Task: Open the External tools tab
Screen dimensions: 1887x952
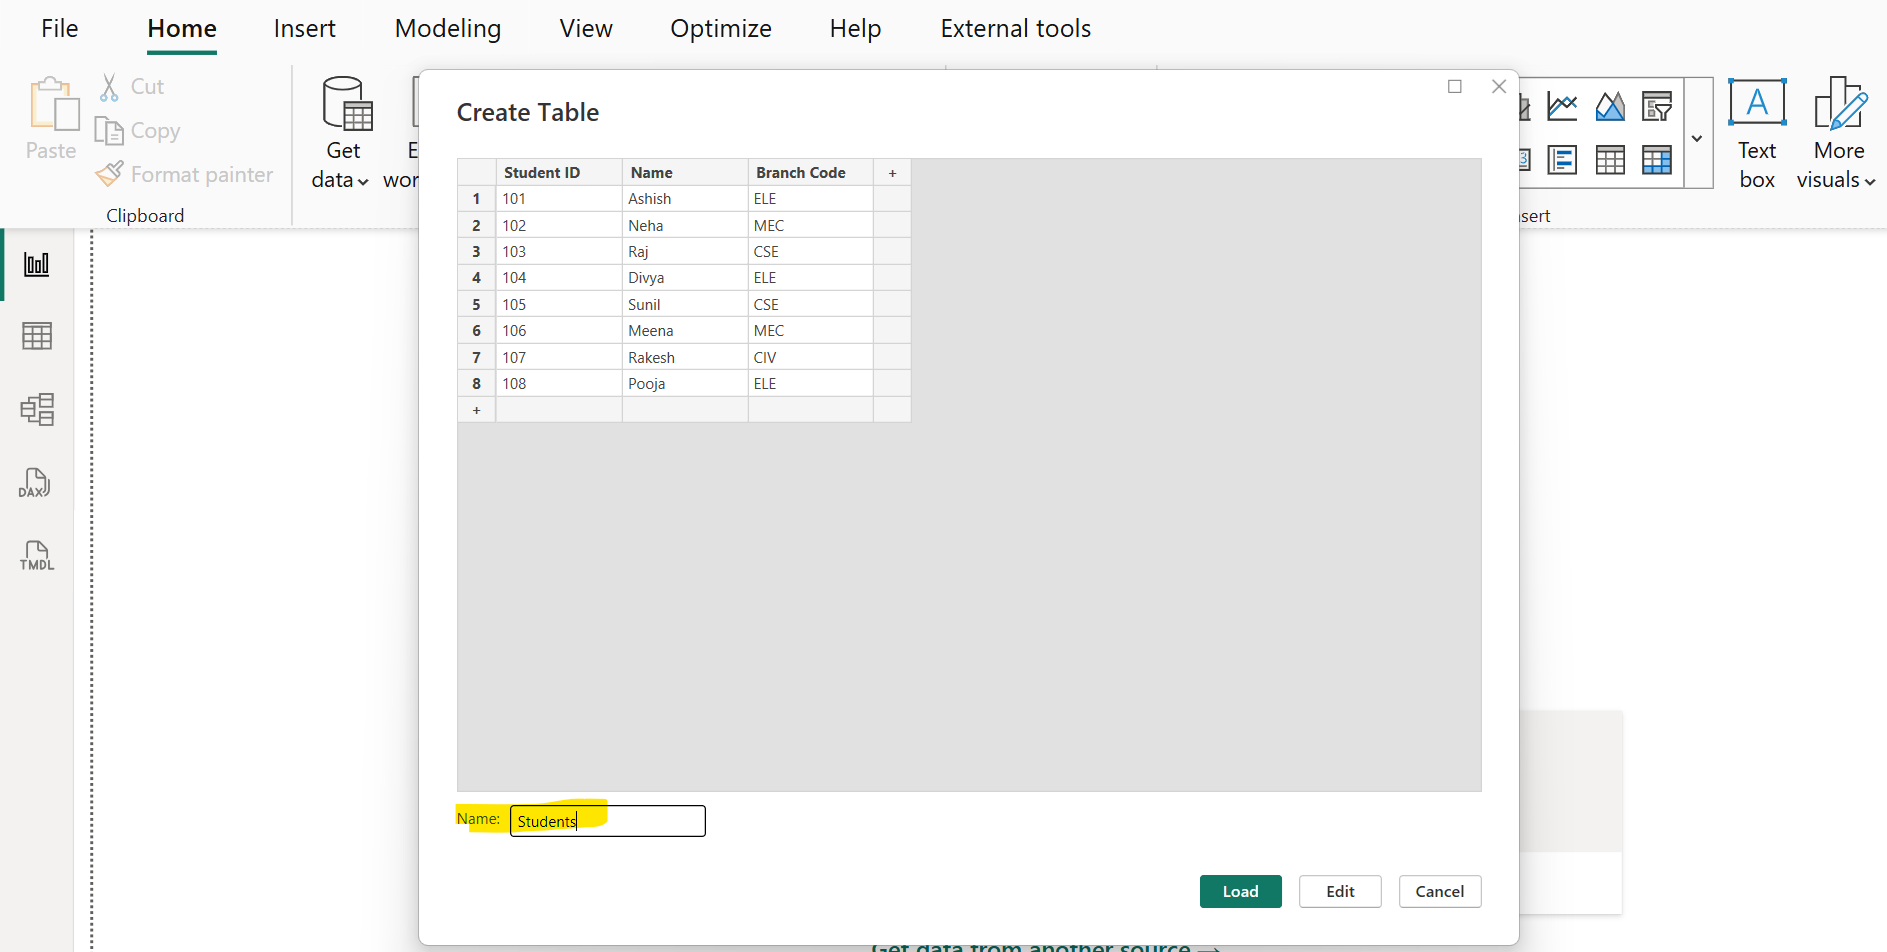Action: [1015, 28]
